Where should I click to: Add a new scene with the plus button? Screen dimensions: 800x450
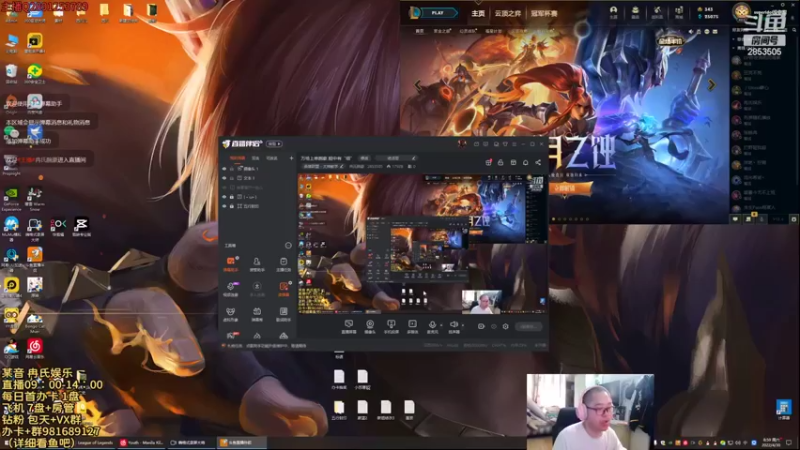(291, 158)
